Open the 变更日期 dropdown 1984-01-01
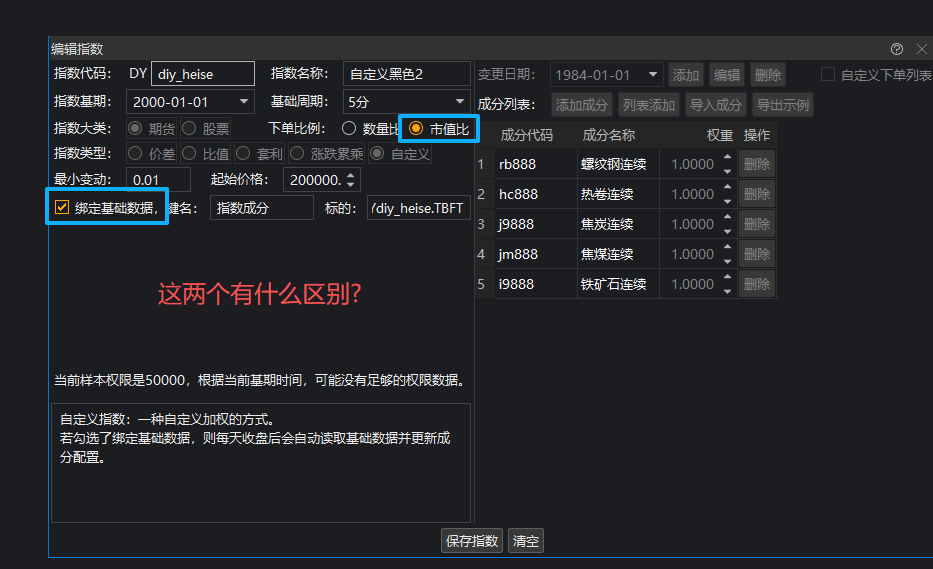Viewport: 933px width, 569px height. [653, 75]
